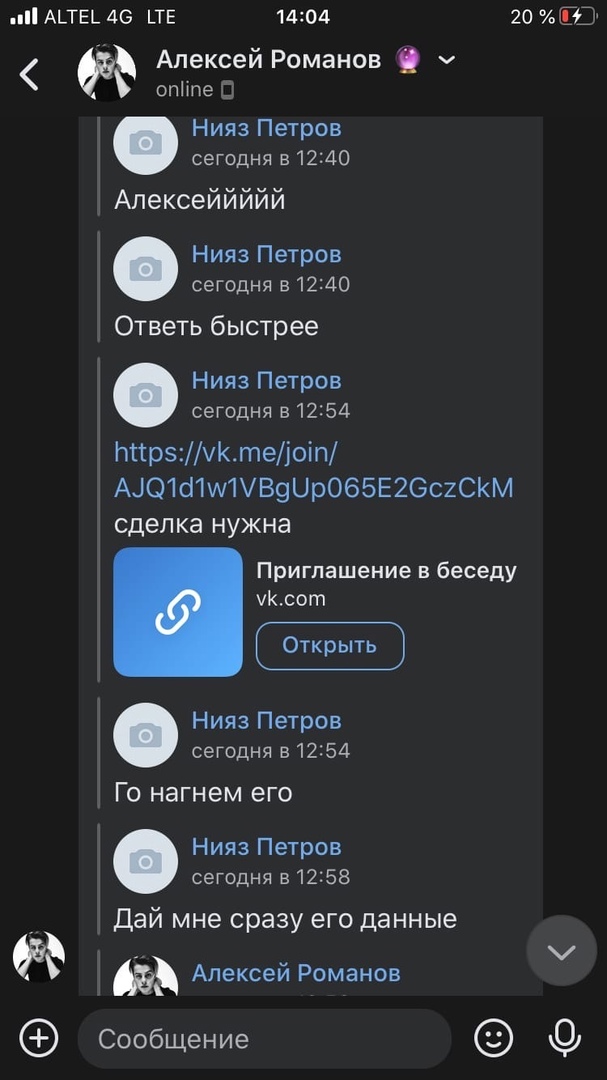607x1080 pixels.
Task: Tap the blue link preview thumbnail
Action: coord(178,612)
